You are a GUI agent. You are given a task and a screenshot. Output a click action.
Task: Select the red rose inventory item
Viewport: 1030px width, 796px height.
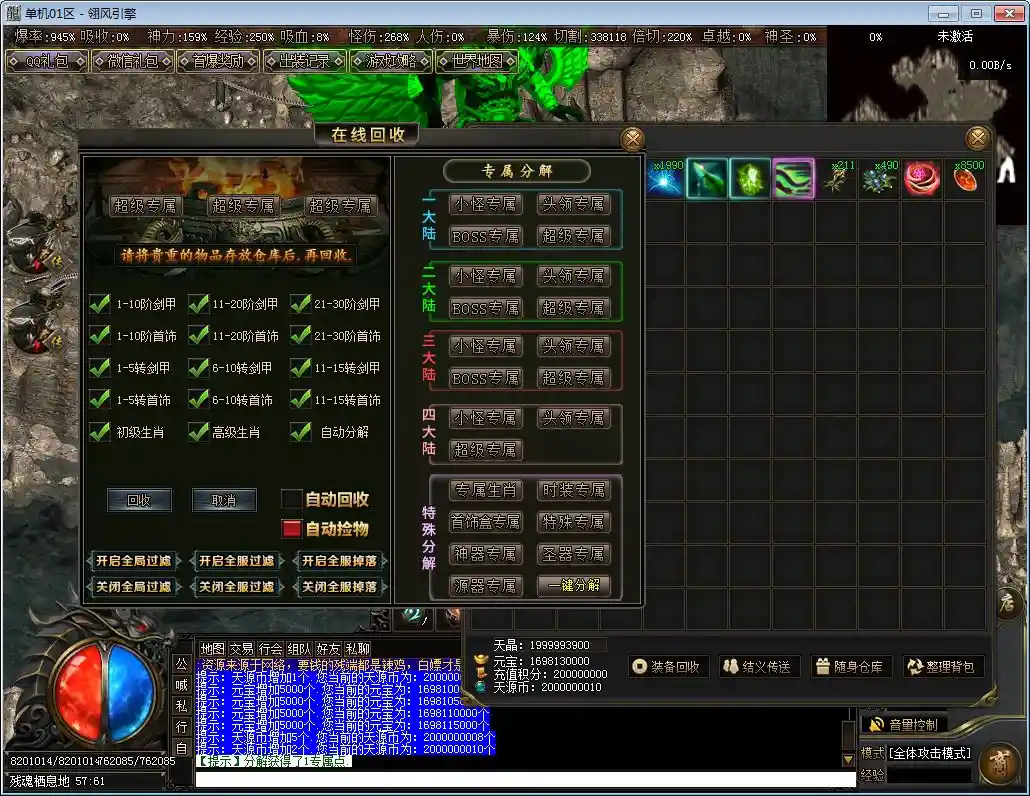(x=922, y=178)
